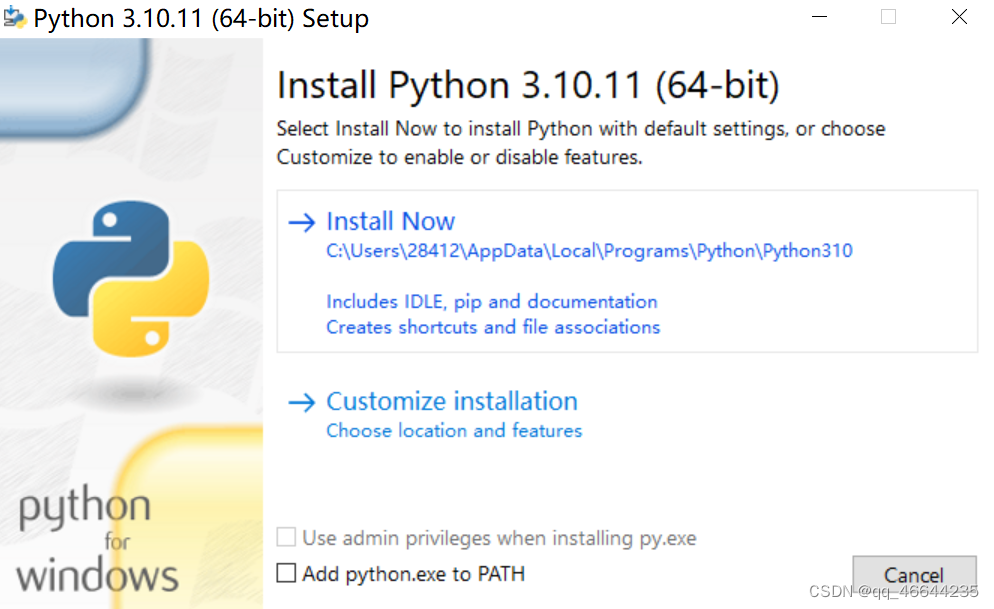The width and height of the screenshot is (994, 609).
Task: Click Creates shortcuts and file associations text
Action: [x=492, y=327]
